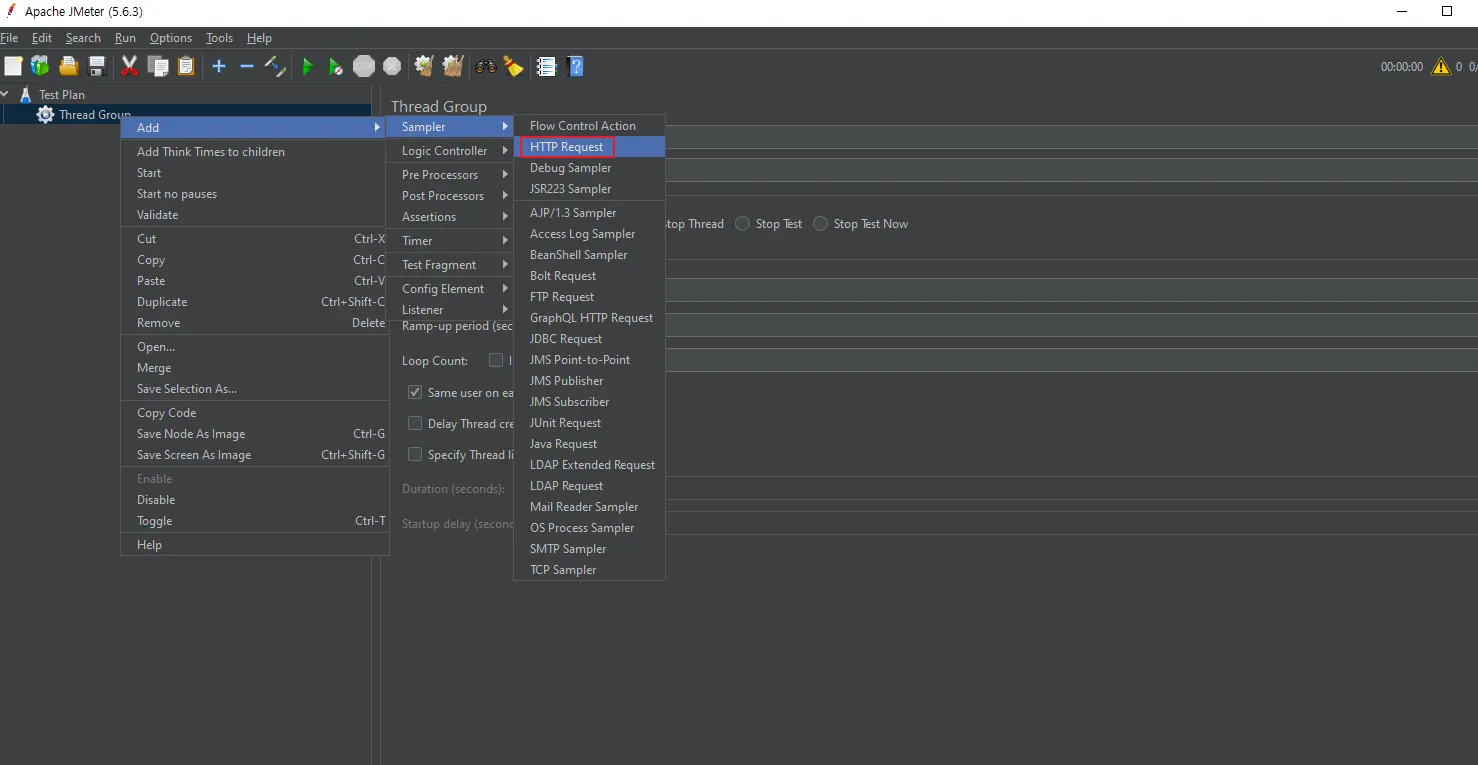The image size is (1478, 765).
Task: Select the Thread Group gear icon in tree
Action: pos(45,114)
